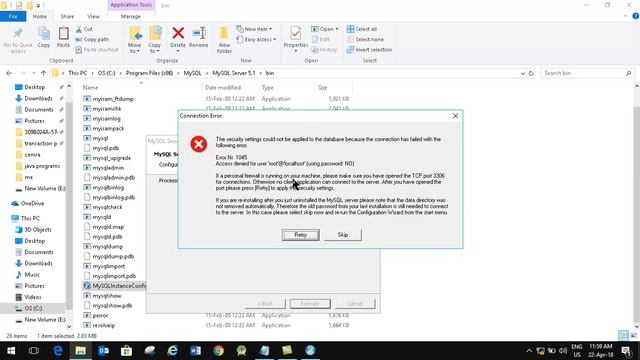The height and width of the screenshot is (360, 640).
Task: Click MySQL Server 5.1 in address path
Action: (x=233, y=73)
